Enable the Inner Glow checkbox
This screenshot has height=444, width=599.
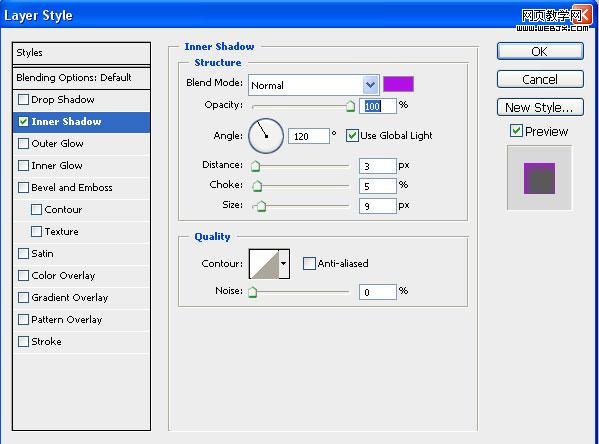pyautogui.click(x=23, y=165)
